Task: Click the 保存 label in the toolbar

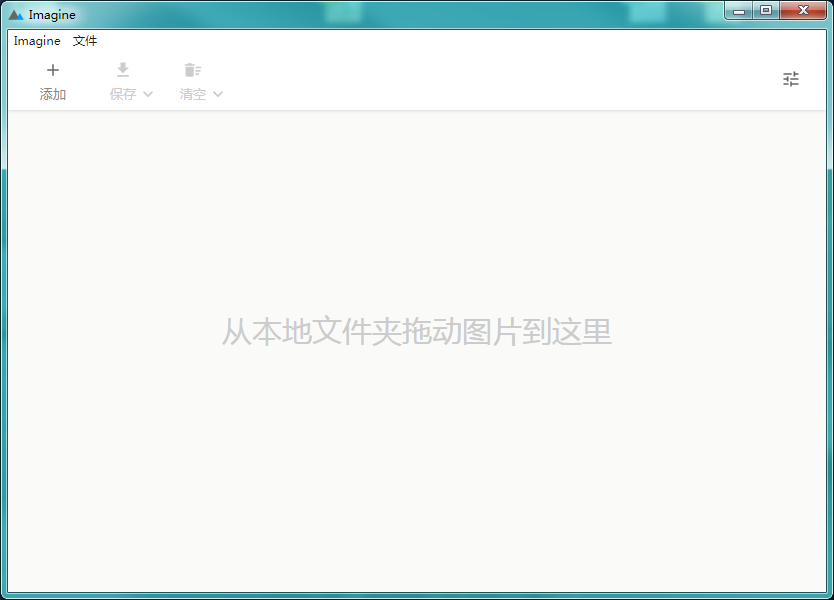Action: [x=122, y=94]
